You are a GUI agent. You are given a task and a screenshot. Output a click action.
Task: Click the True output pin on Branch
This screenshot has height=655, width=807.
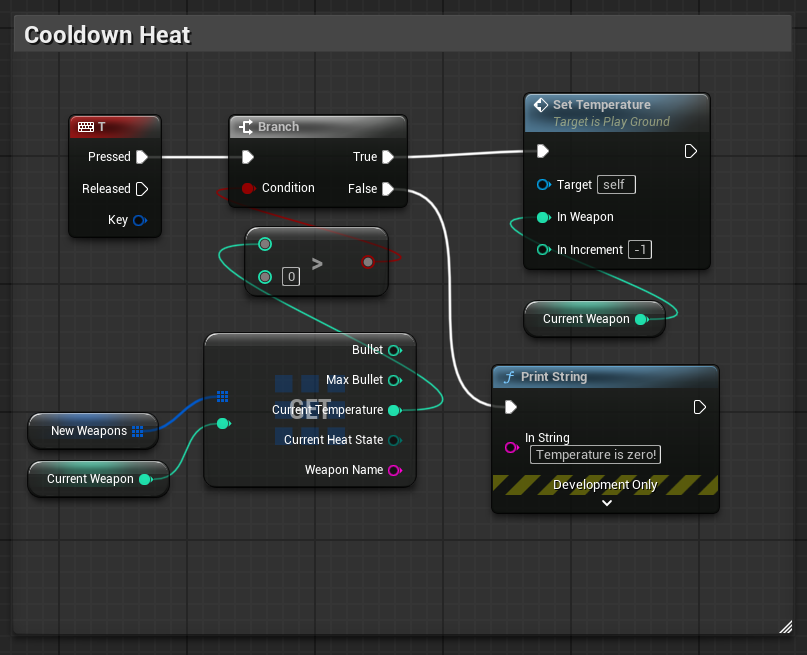tap(388, 157)
